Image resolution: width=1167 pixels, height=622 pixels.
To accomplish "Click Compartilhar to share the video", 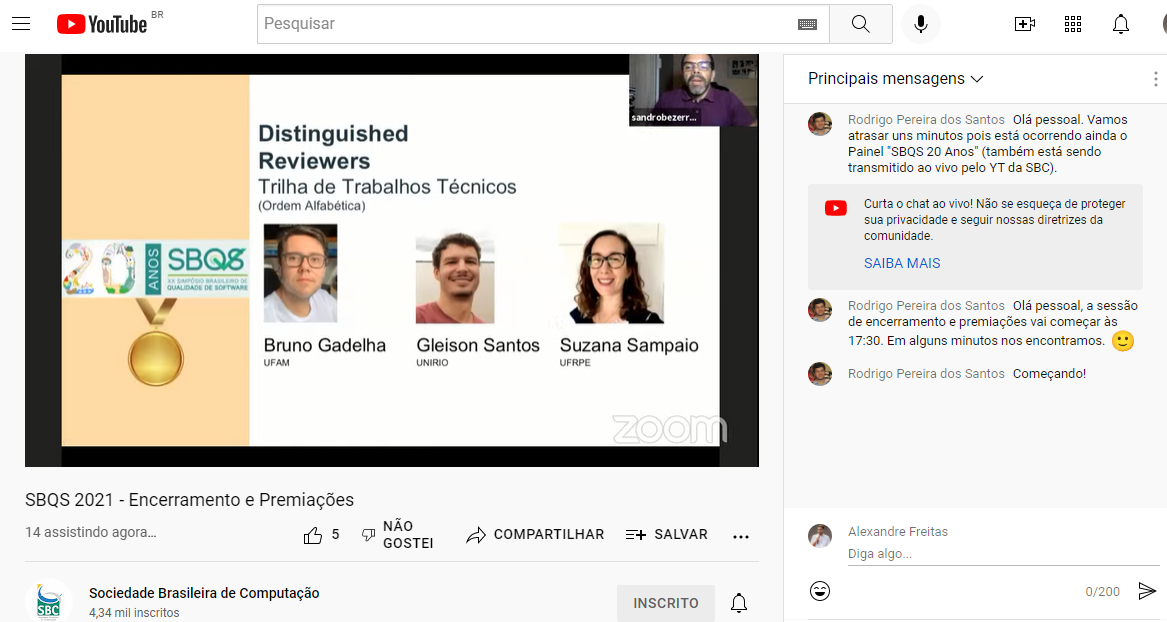I will [535, 535].
